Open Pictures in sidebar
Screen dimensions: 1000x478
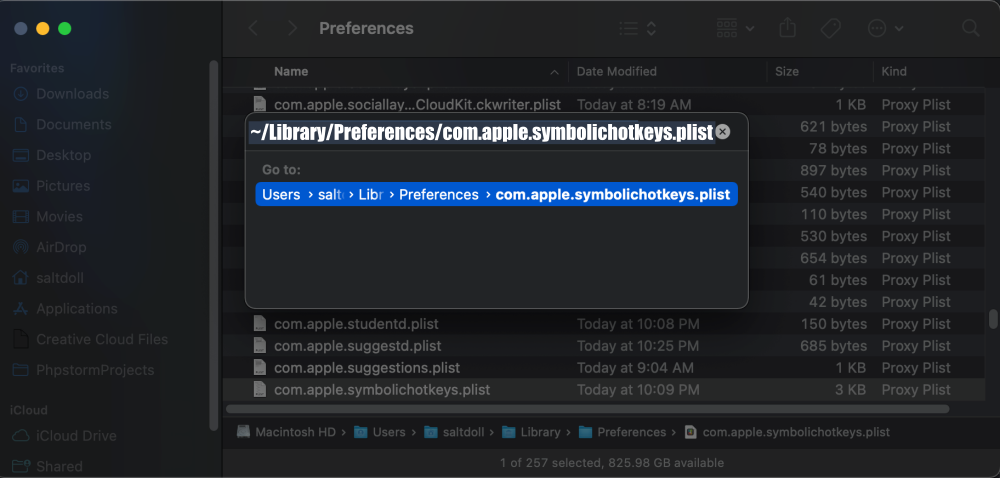click(x=62, y=186)
